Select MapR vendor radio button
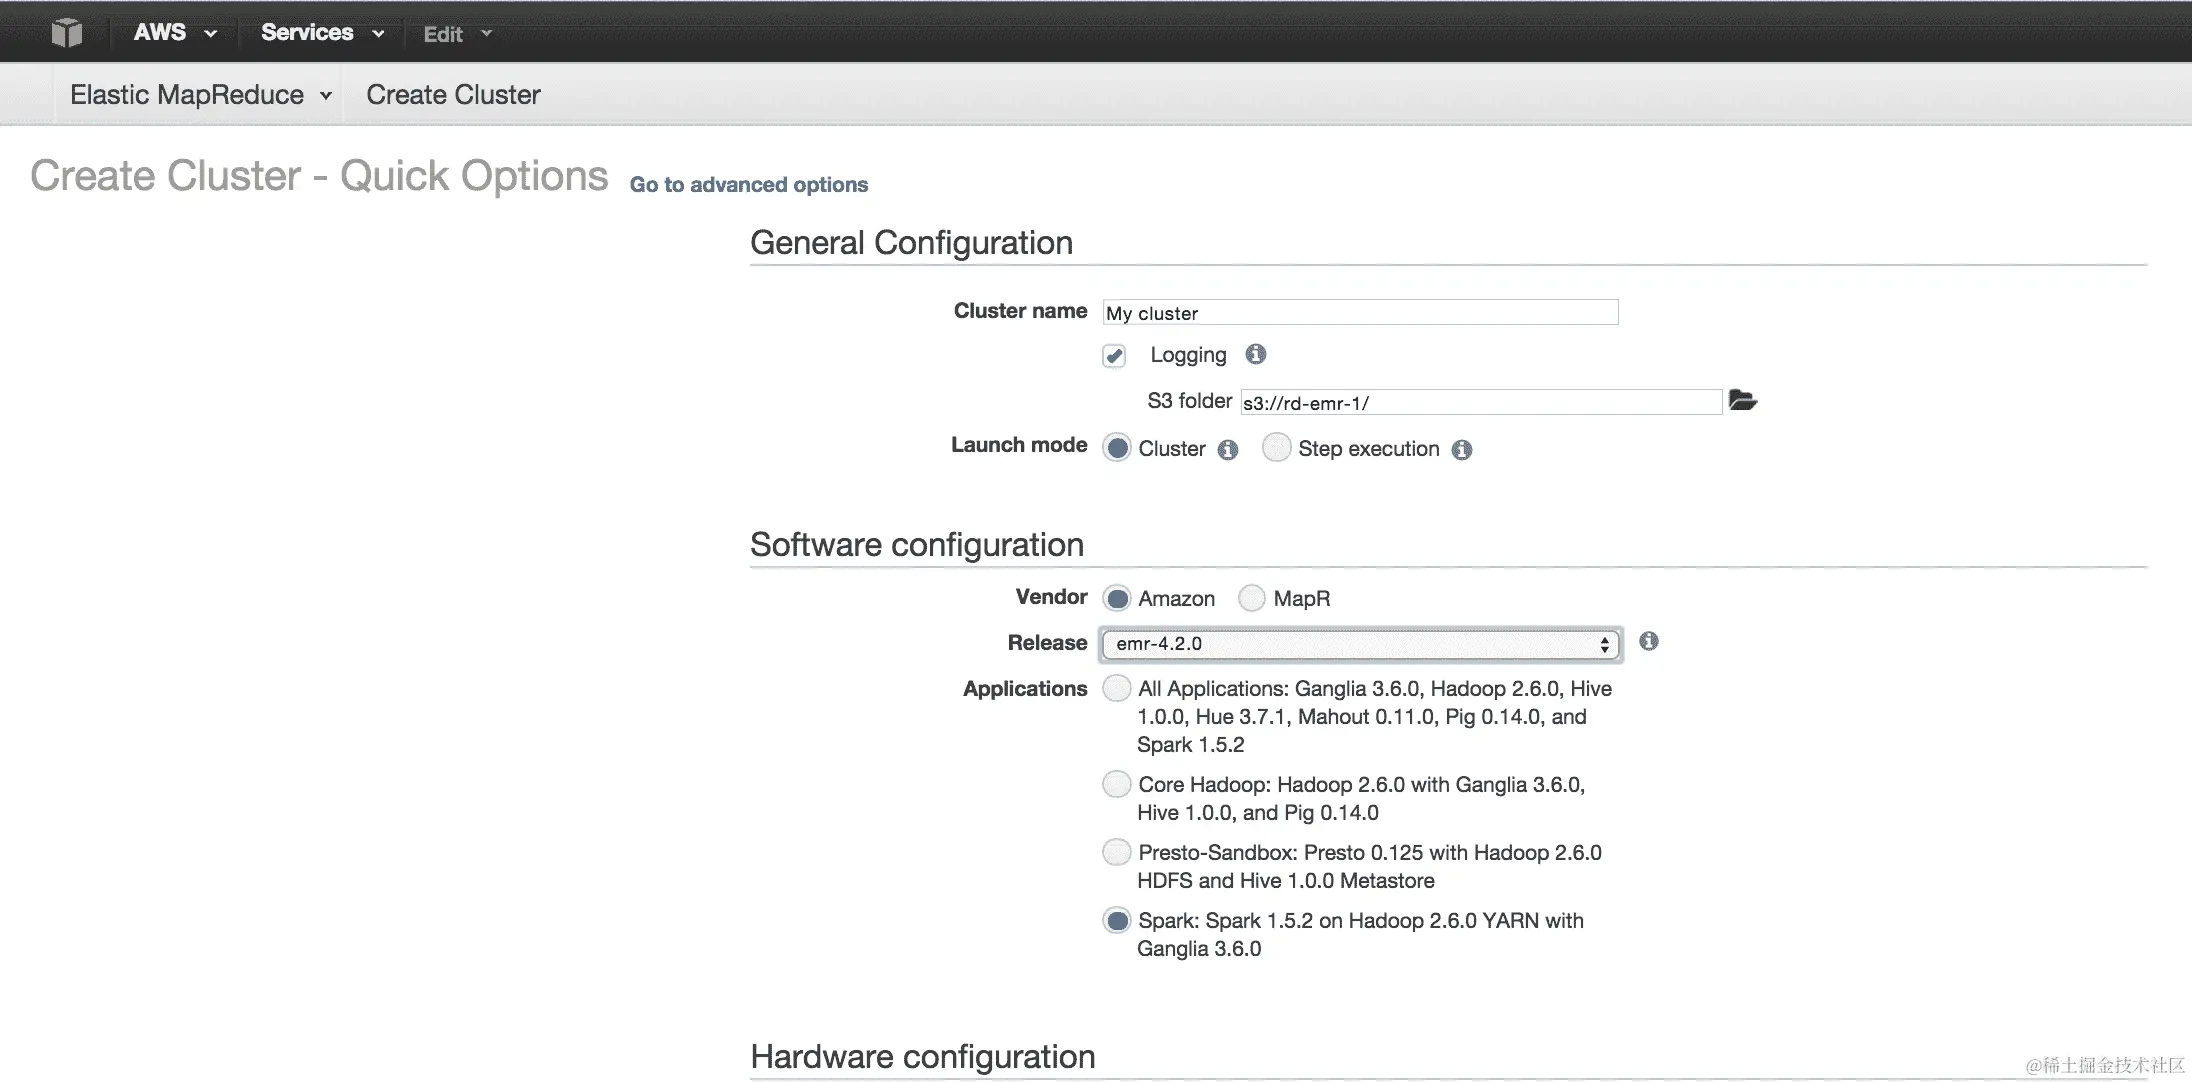This screenshot has height=1082, width=2192. [1251, 598]
